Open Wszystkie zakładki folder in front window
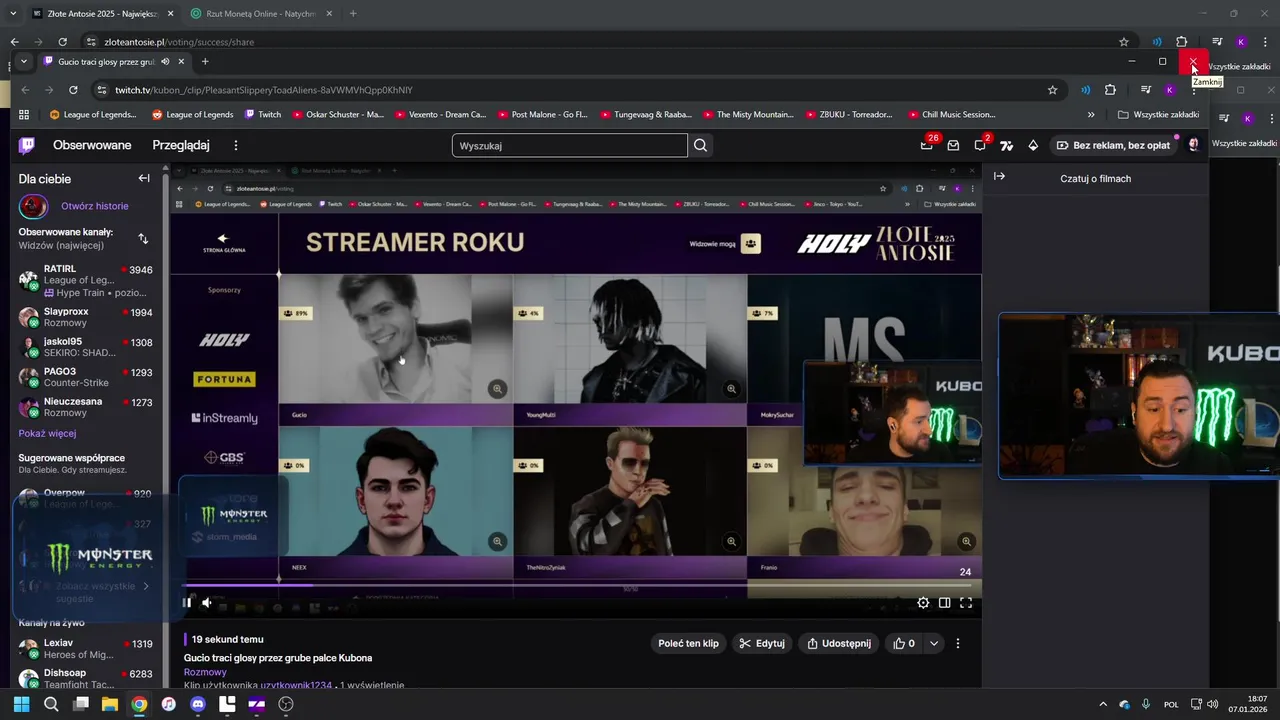The width and height of the screenshot is (1280, 720). 1158,115
